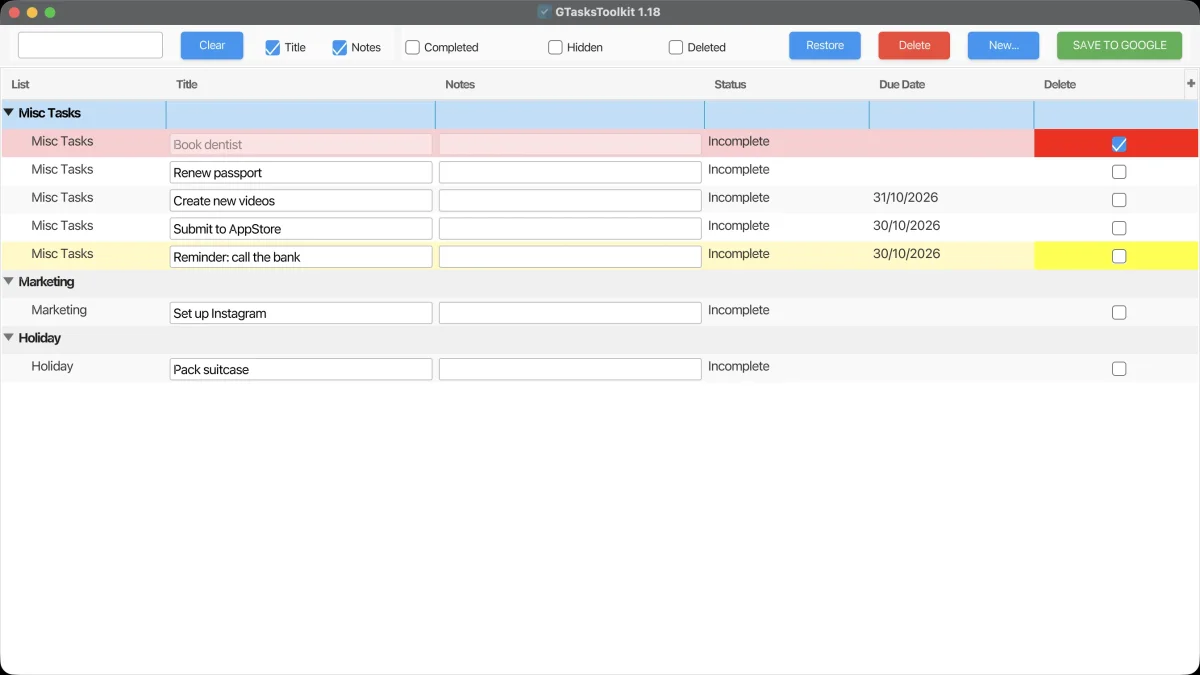Click notes field for Renew passport

[x=570, y=172]
